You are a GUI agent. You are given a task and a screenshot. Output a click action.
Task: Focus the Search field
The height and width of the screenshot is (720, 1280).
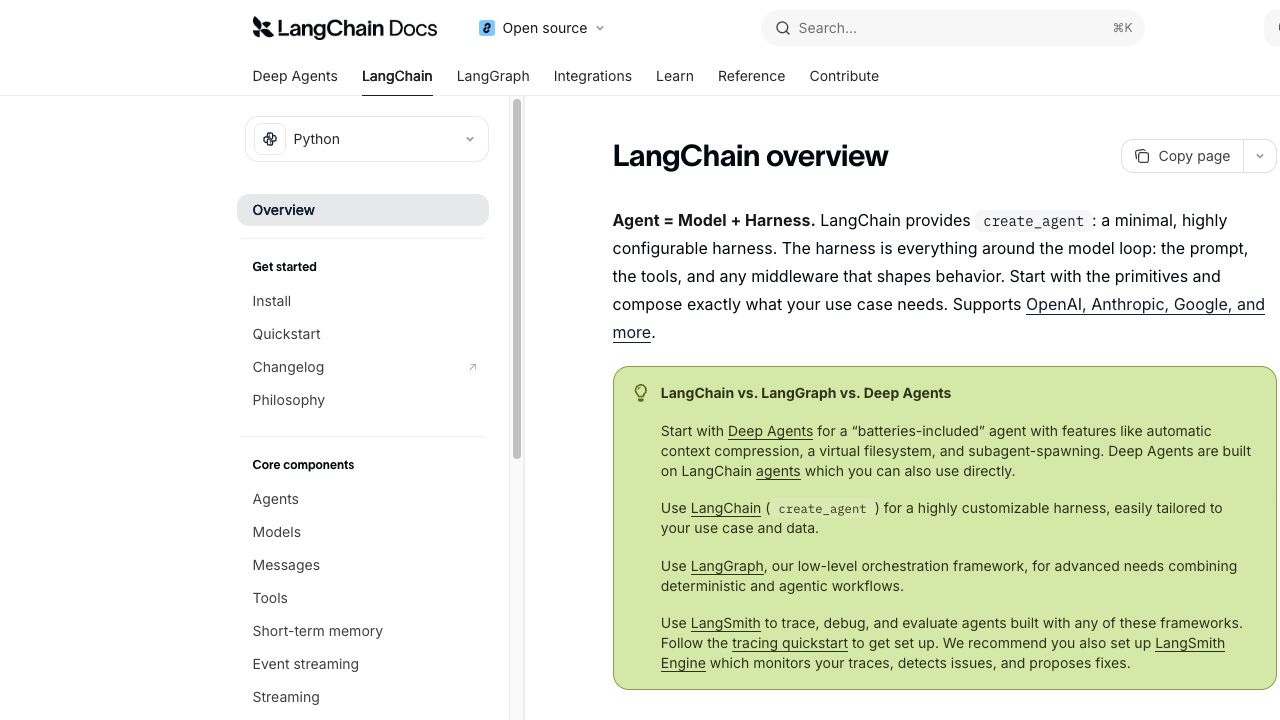(x=953, y=28)
